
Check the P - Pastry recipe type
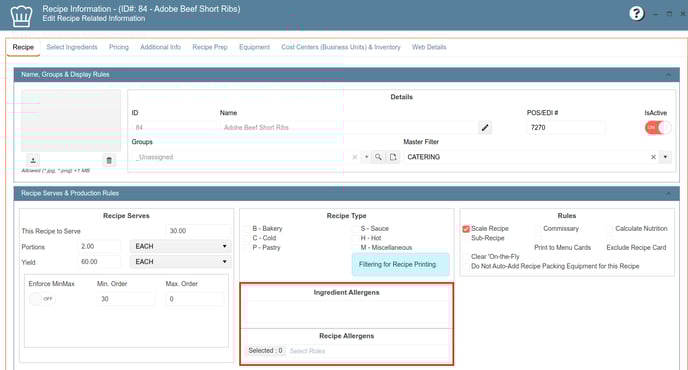coord(247,248)
